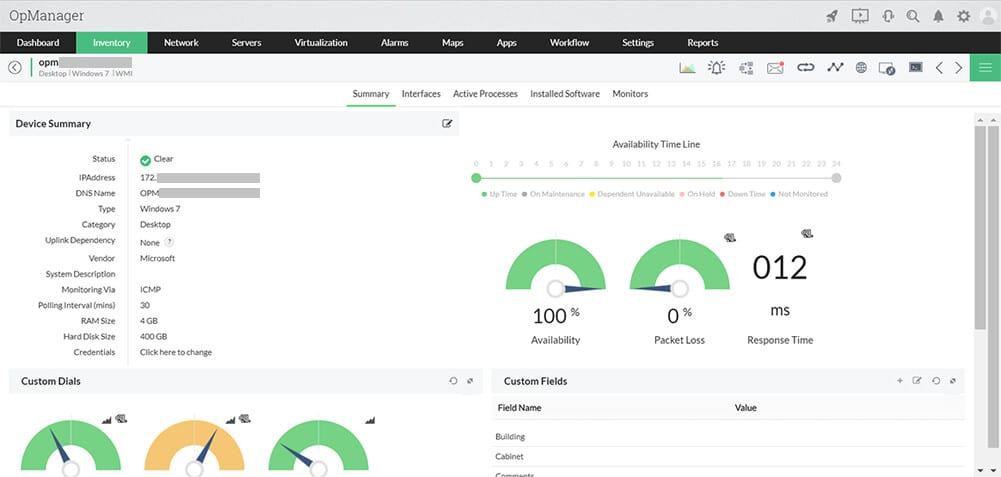Click the 'Click here to change' credentials link
This screenshot has width=1001, height=477.
(x=176, y=352)
